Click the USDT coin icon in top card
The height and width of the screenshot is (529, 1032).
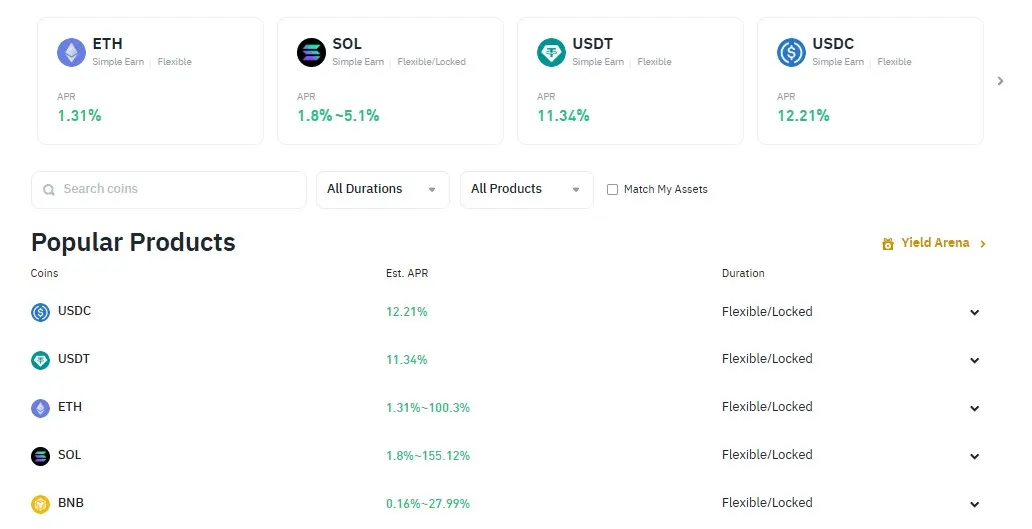552,53
